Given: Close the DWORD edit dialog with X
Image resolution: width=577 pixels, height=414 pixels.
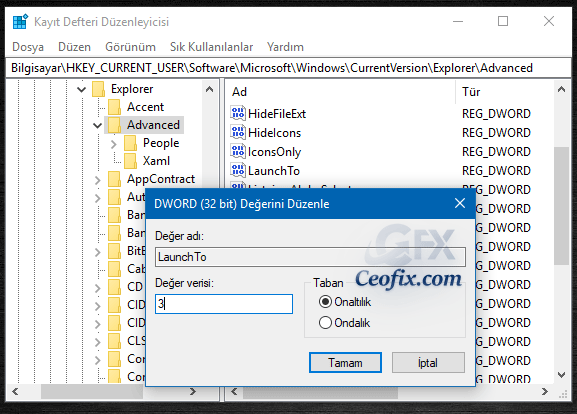Looking at the screenshot, I should tap(460, 203).
